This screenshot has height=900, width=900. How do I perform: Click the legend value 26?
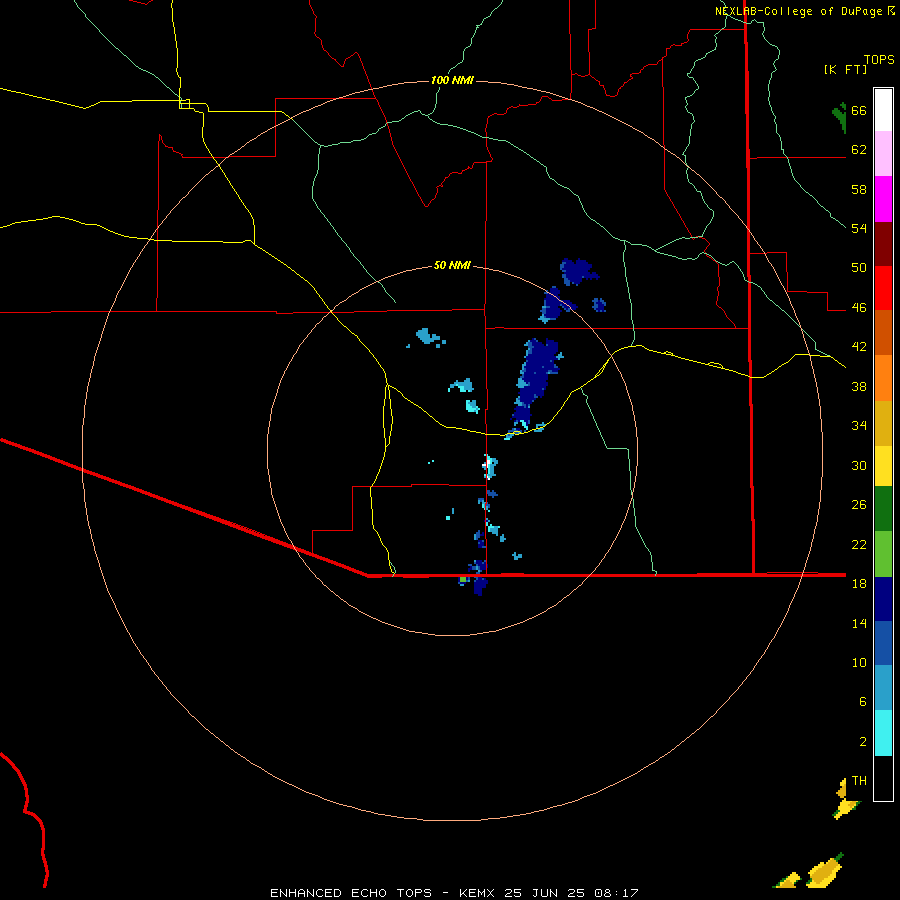859,505
